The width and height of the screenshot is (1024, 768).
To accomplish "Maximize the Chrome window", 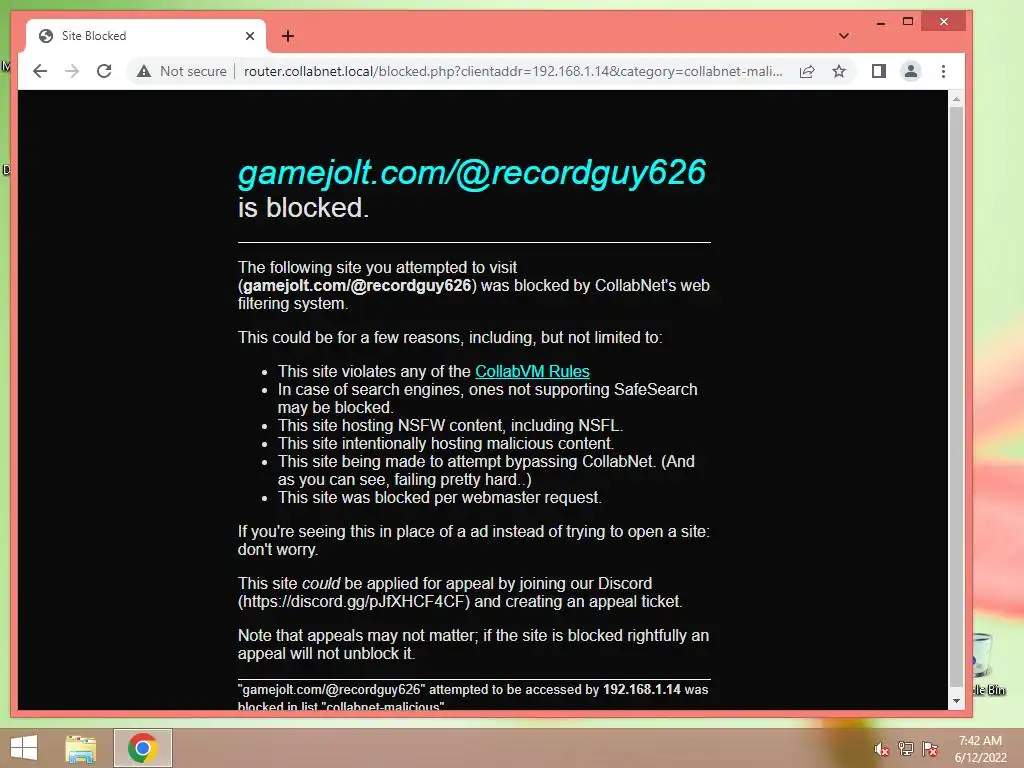I will point(908,22).
